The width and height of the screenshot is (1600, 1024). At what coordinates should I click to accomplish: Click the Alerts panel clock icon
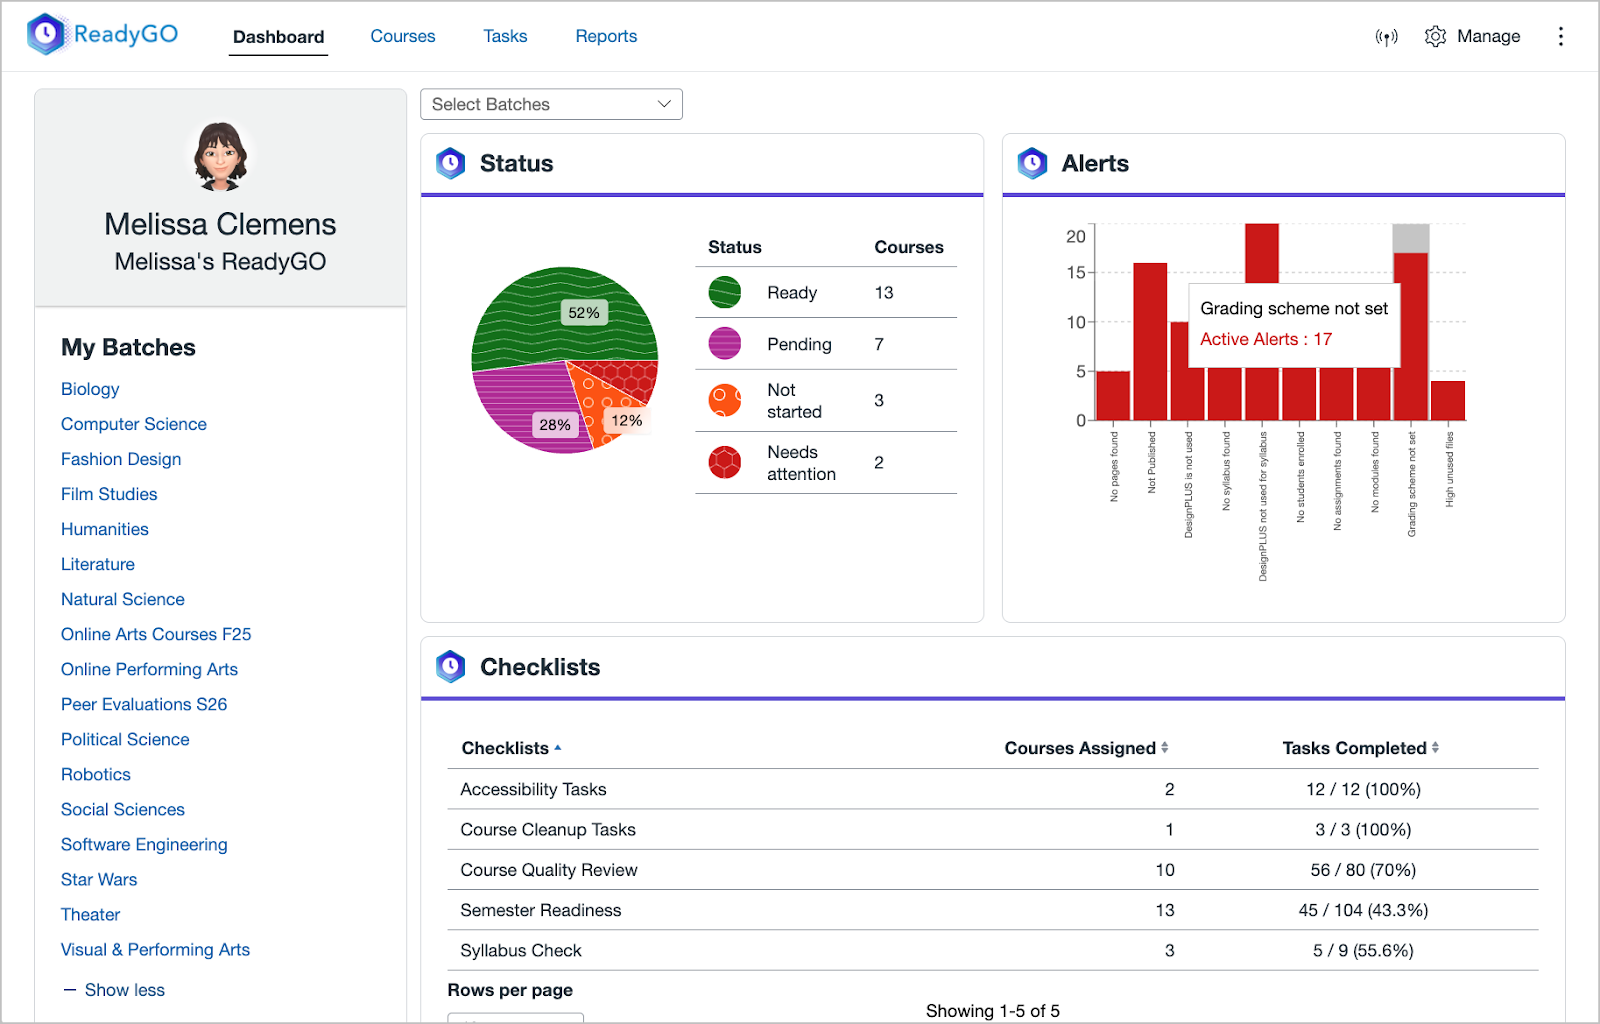coord(1032,163)
